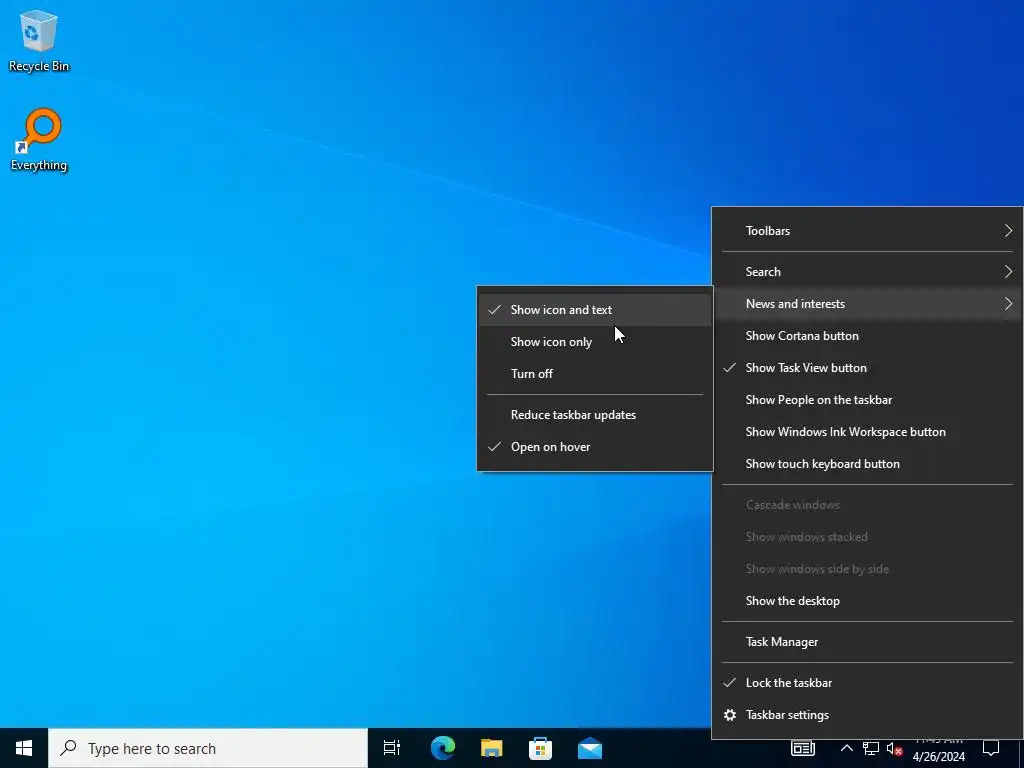Choose Turn off for News and interests
The image size is (1024, 768).
(x=595, y=374)
